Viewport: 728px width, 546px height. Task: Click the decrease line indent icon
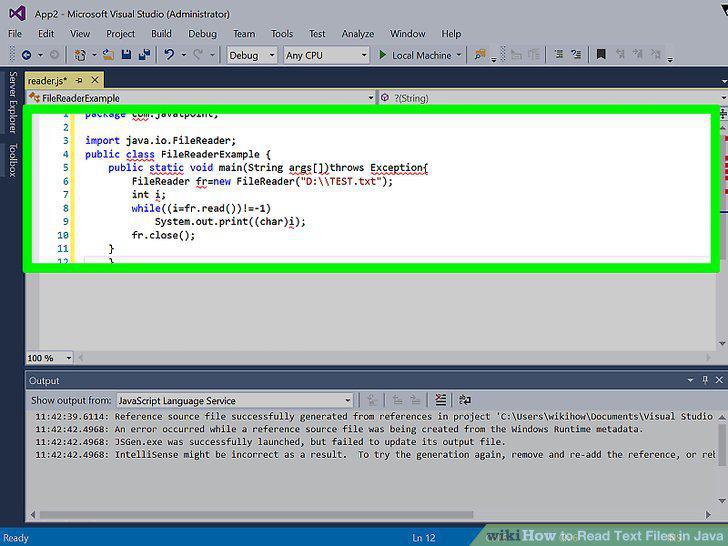tap(516, 55)
